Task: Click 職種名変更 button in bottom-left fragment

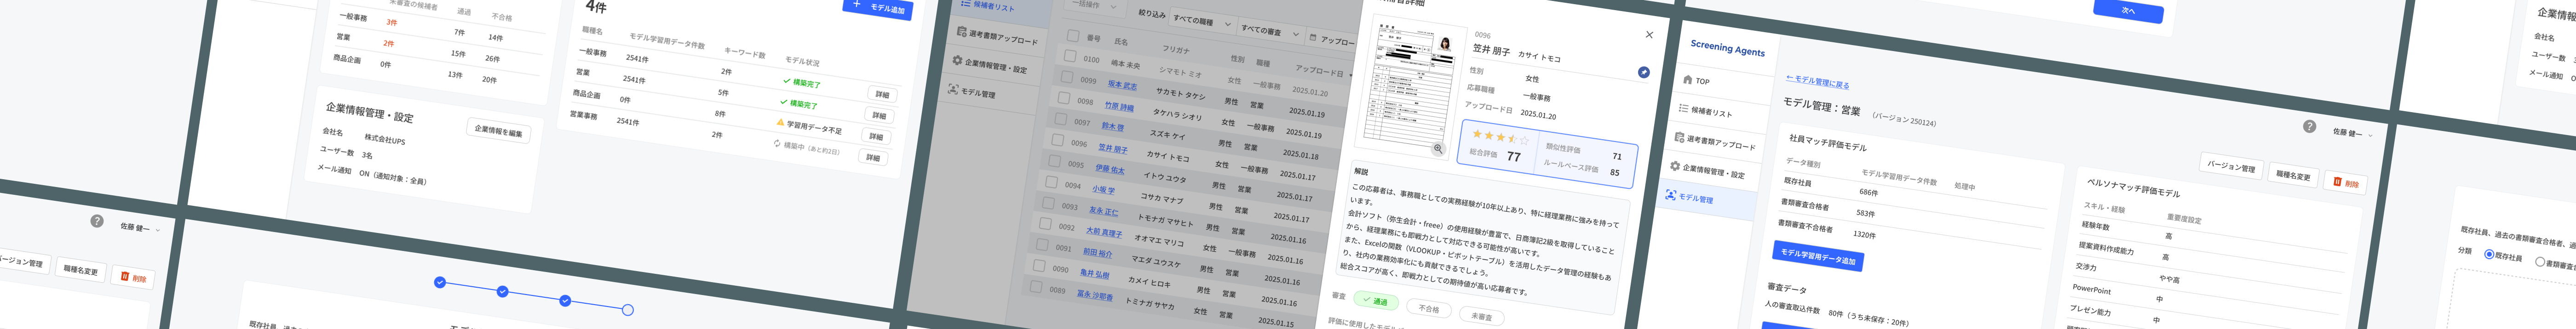Action: pos(80,270)
